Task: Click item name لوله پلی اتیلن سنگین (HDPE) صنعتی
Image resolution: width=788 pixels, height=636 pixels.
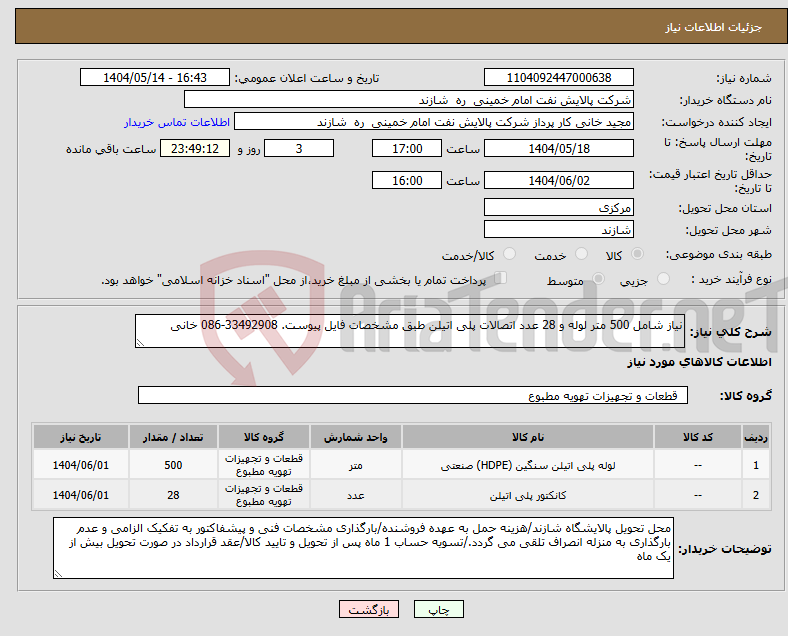Action: pyautogui.click(x=528, y=465)
